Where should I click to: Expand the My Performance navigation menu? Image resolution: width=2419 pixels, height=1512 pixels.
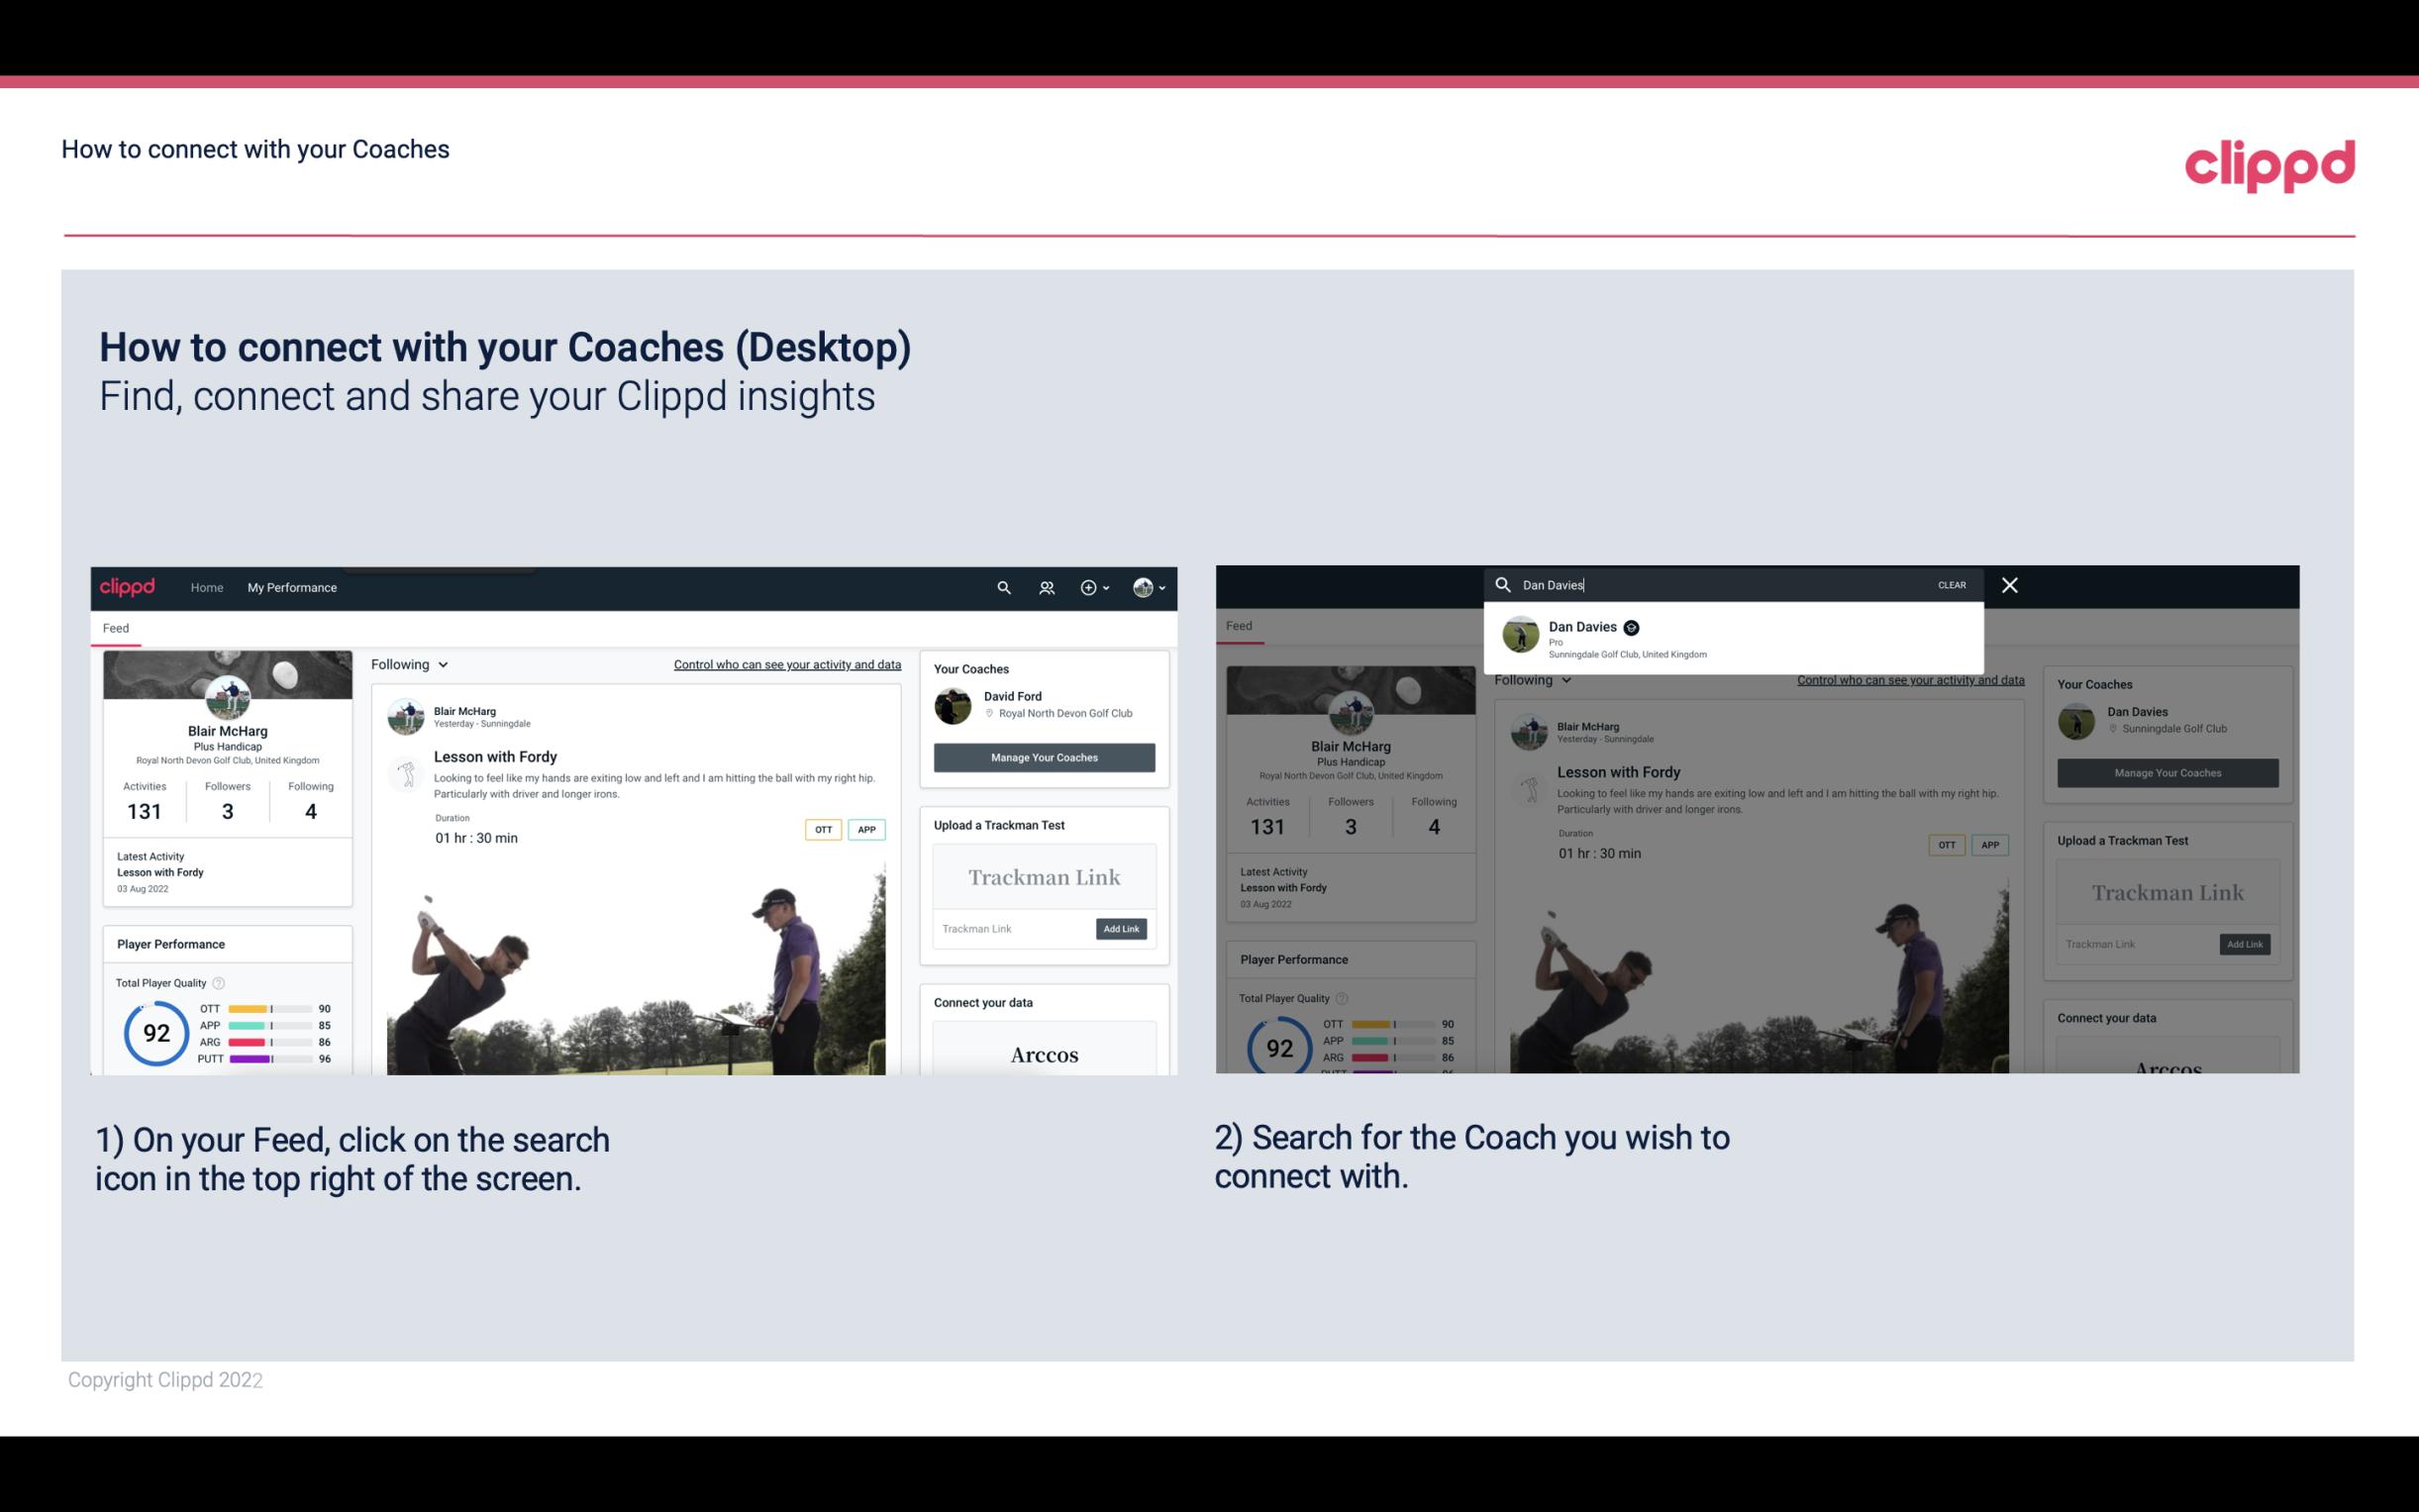coord(291,587)
